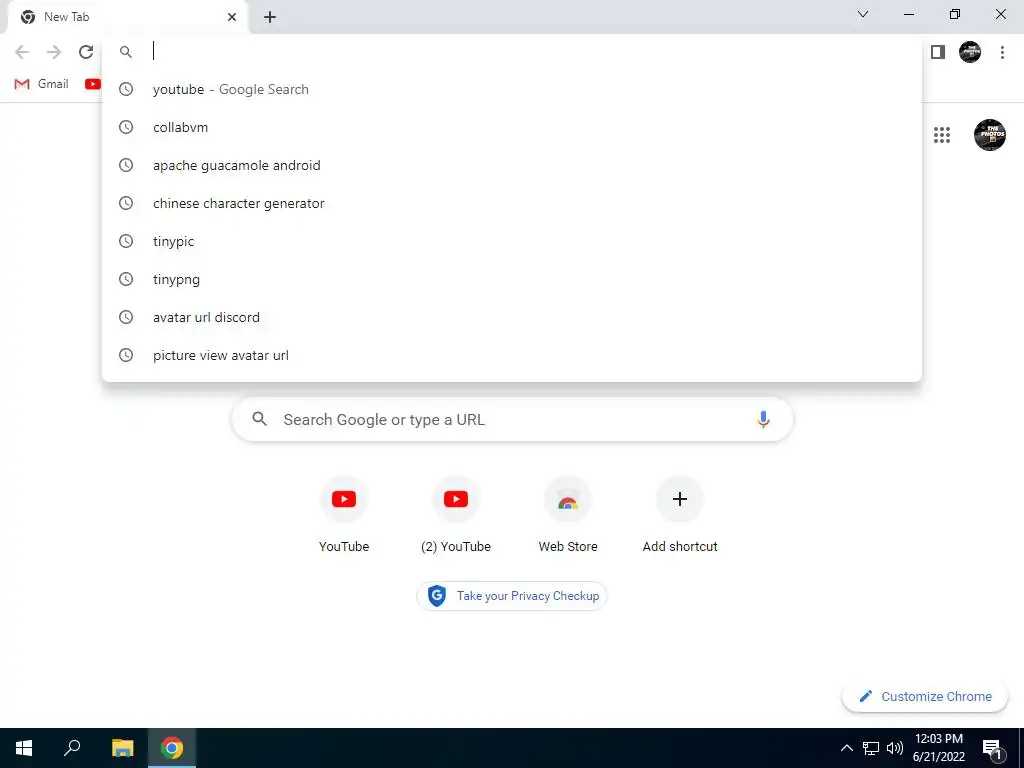Click the clock icon beside 'tinypic'
Viewport: 1024px width, 768px height.
pos(126,241)
